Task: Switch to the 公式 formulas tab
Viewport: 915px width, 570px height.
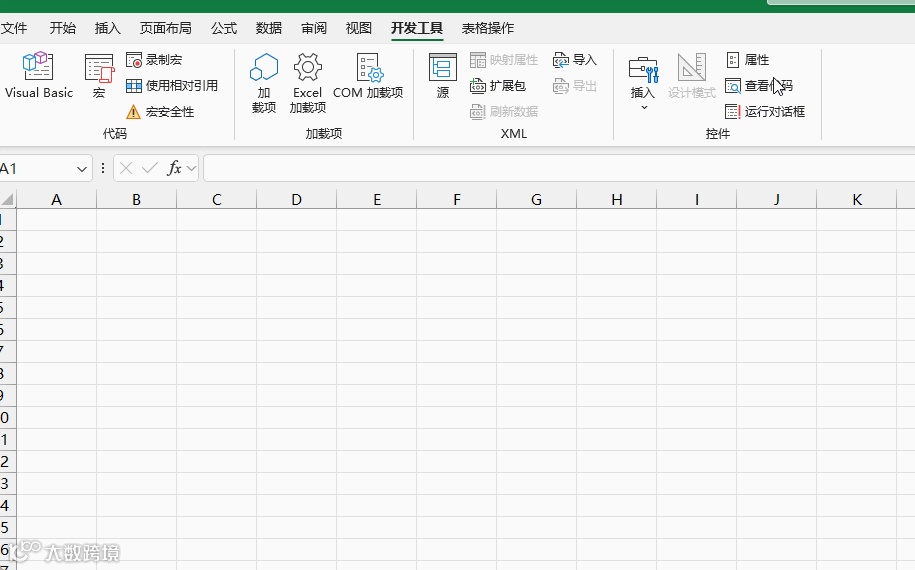Action: point(224,28)
